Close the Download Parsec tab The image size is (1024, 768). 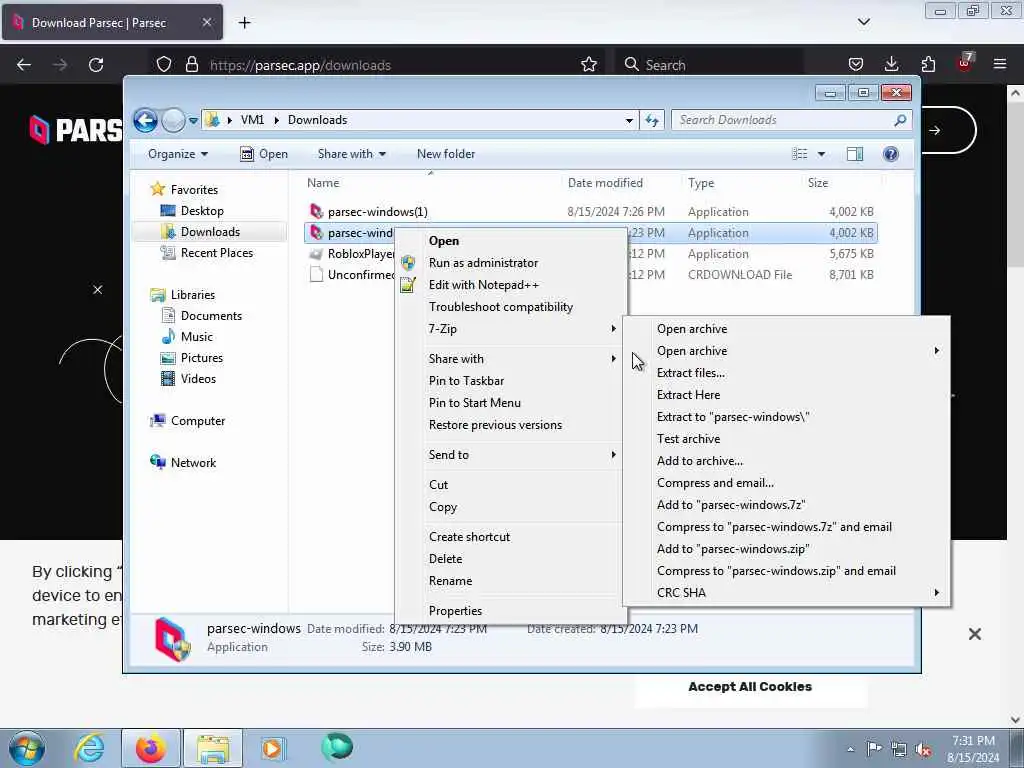point(206,22)
